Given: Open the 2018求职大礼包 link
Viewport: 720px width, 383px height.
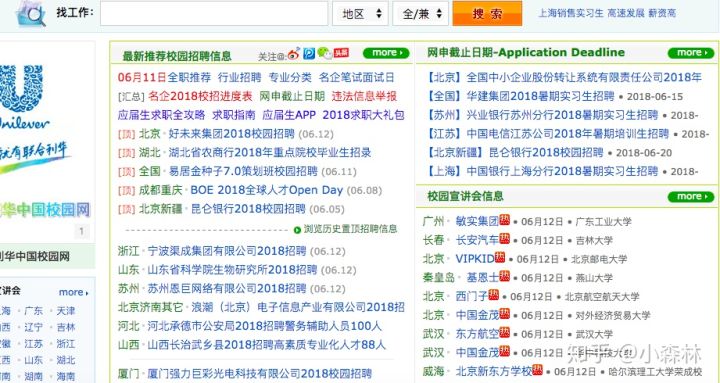Looking at the screenshot, I should pyautogui.click(x=364, y=115).
